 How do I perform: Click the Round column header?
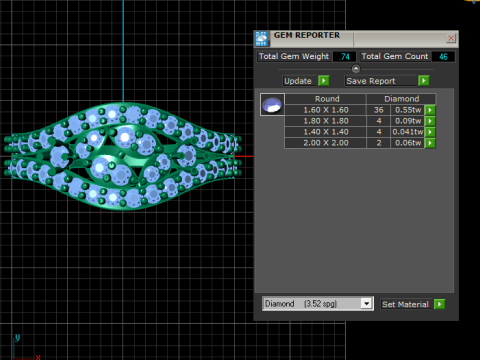point(326,99)
